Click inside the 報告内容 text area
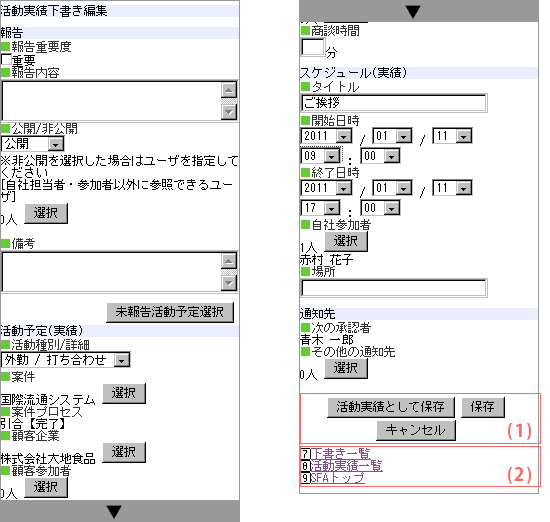Viewport: 550px width, 522px height. pyautogui.click(x=112, y=101)
